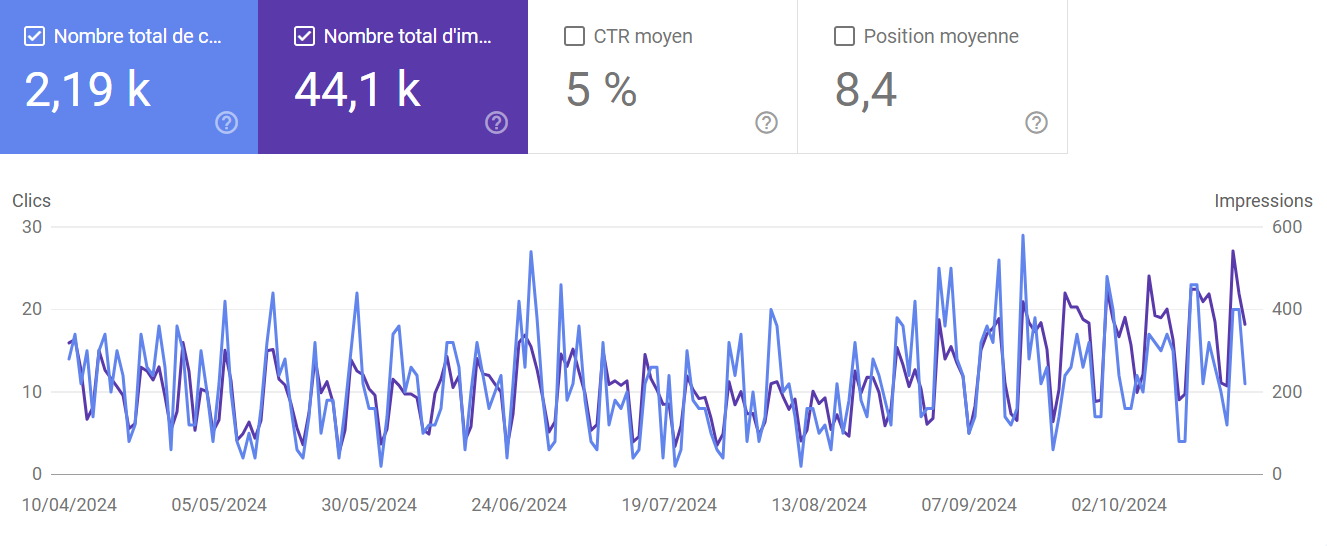Screen dimensions: 1327x546
Task: Click the 02/10/2024 date label
Action: pyautogui.click(x=1119, y=505)
